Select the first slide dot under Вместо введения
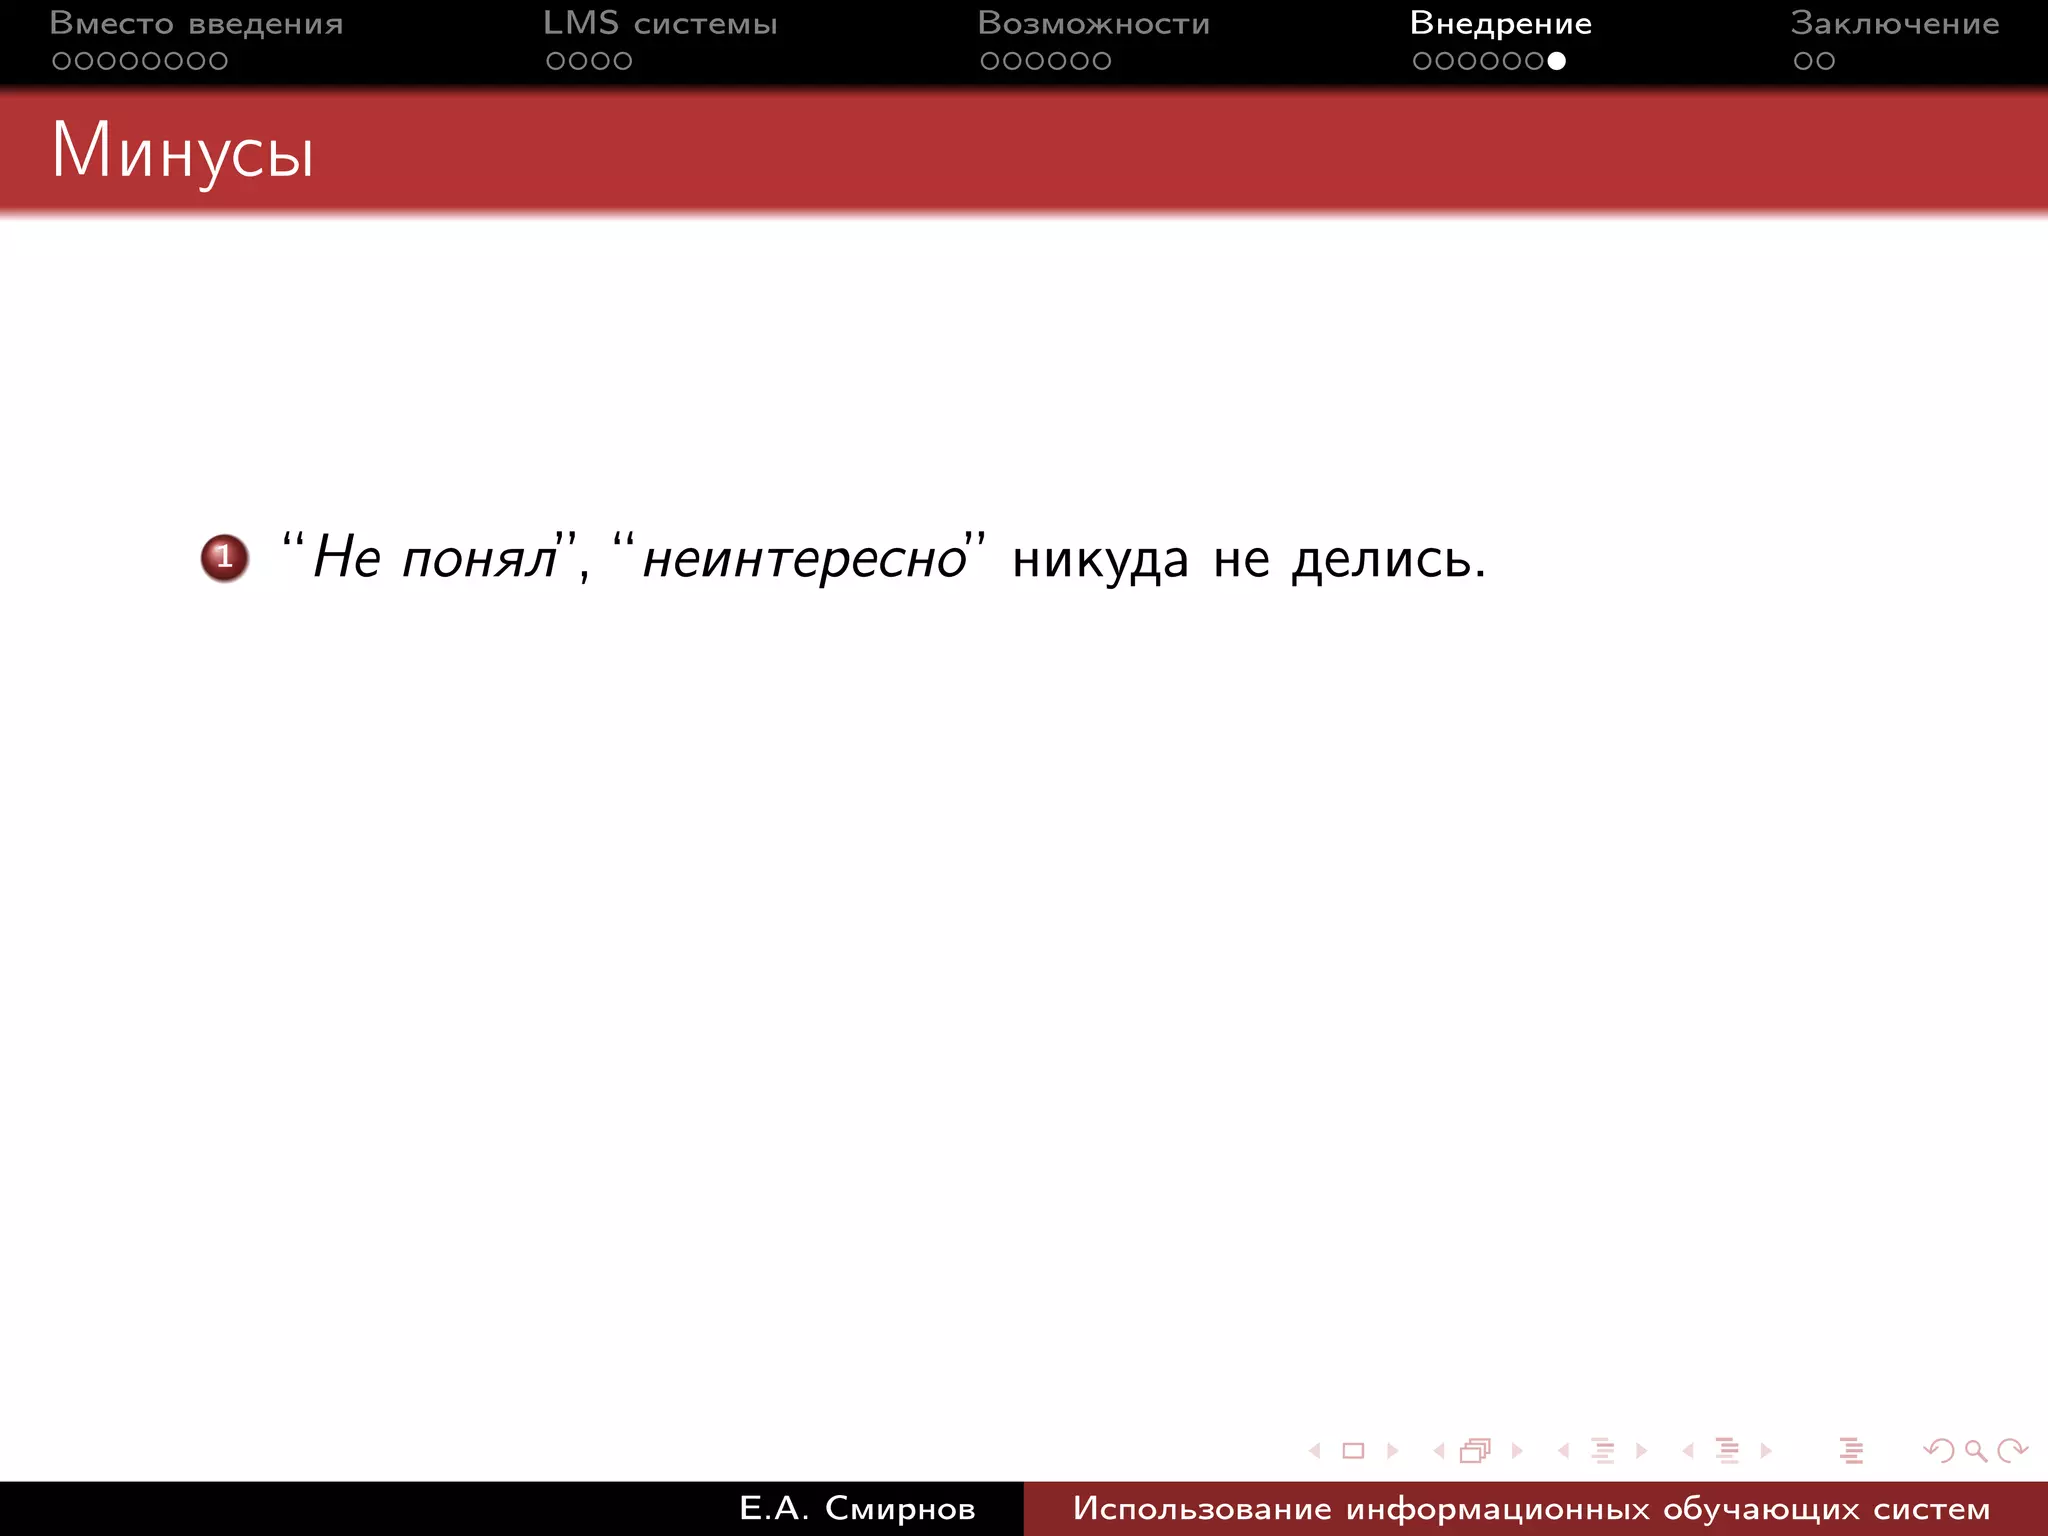Image resolution: width=2048 pixels, height=1536 pixels. (62, 61)
